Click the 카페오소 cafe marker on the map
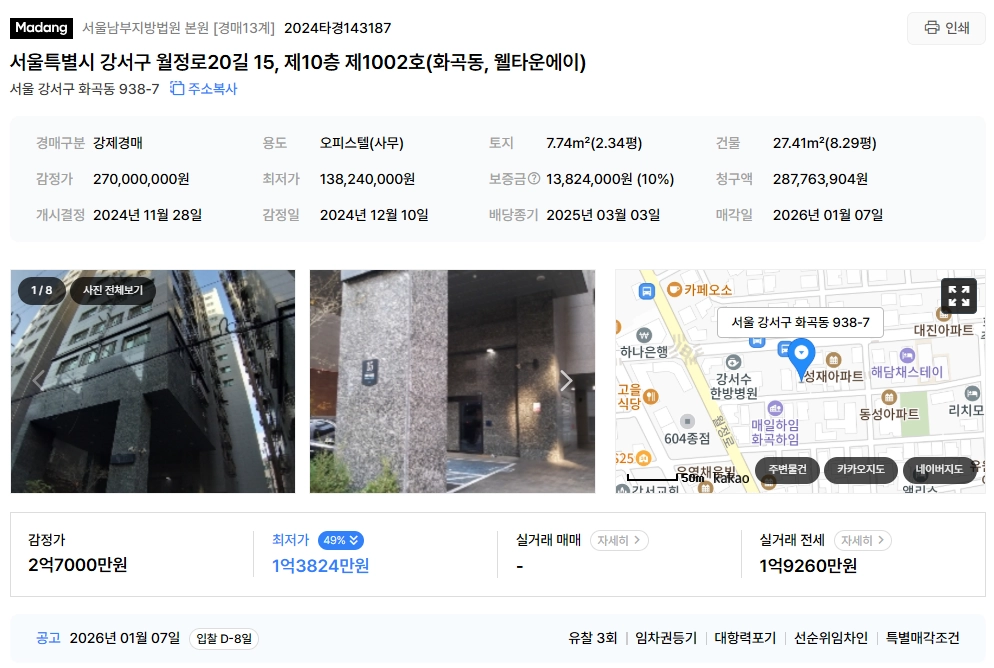The height and width of the screenshot is (668, 994). click(674, 290)
